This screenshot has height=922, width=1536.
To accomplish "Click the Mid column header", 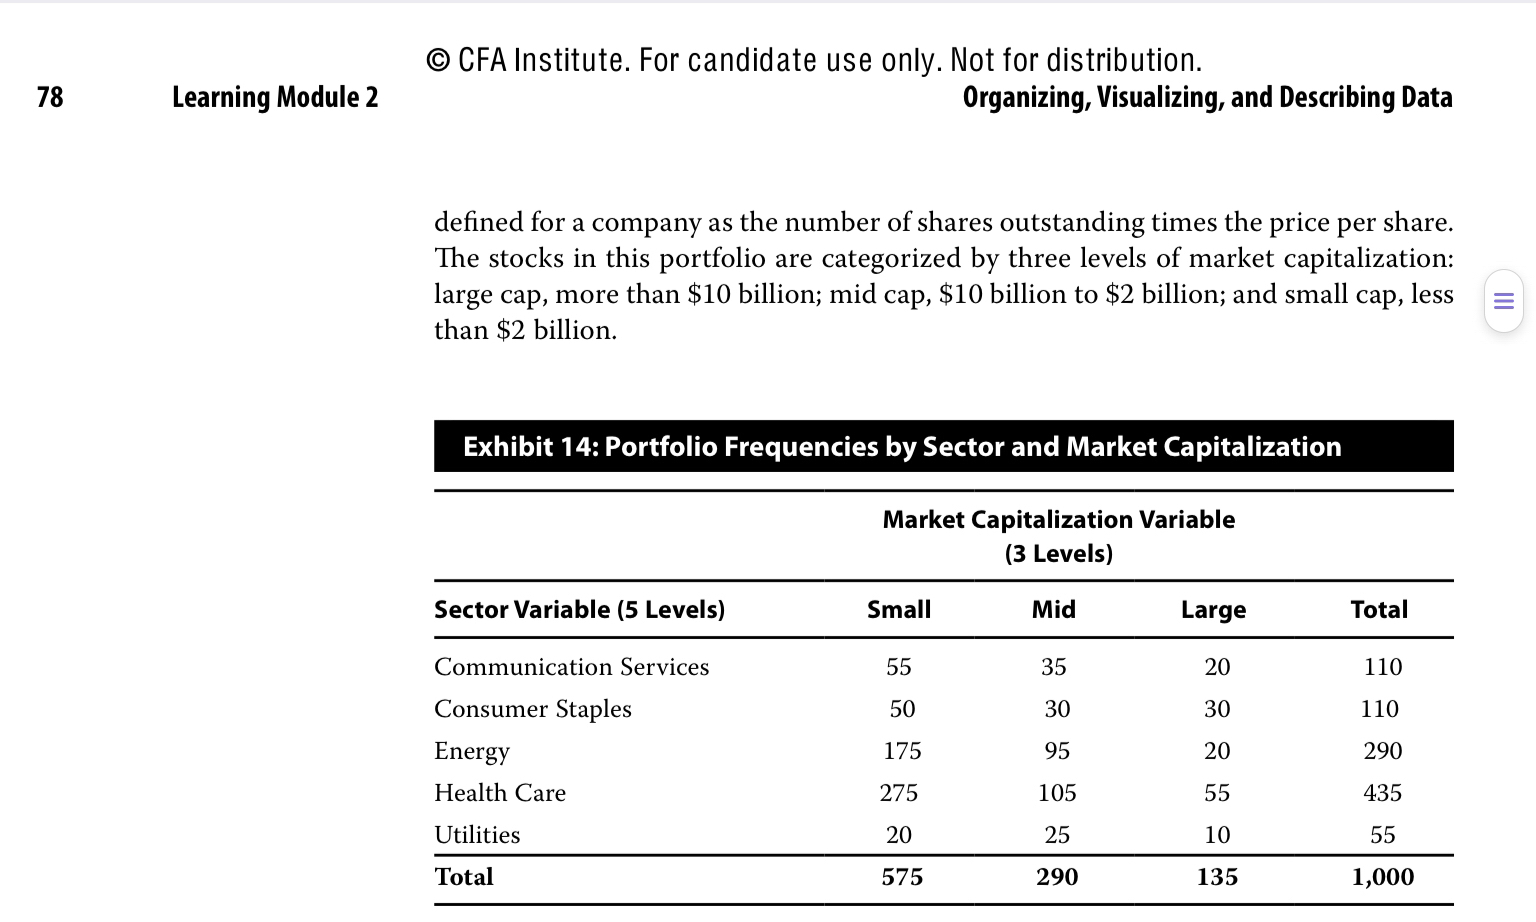I will pos(1054,609).
